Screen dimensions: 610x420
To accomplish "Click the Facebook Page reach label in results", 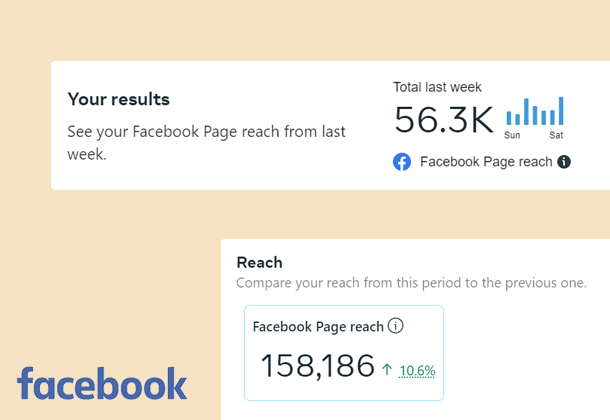I will tap(486, 162).
